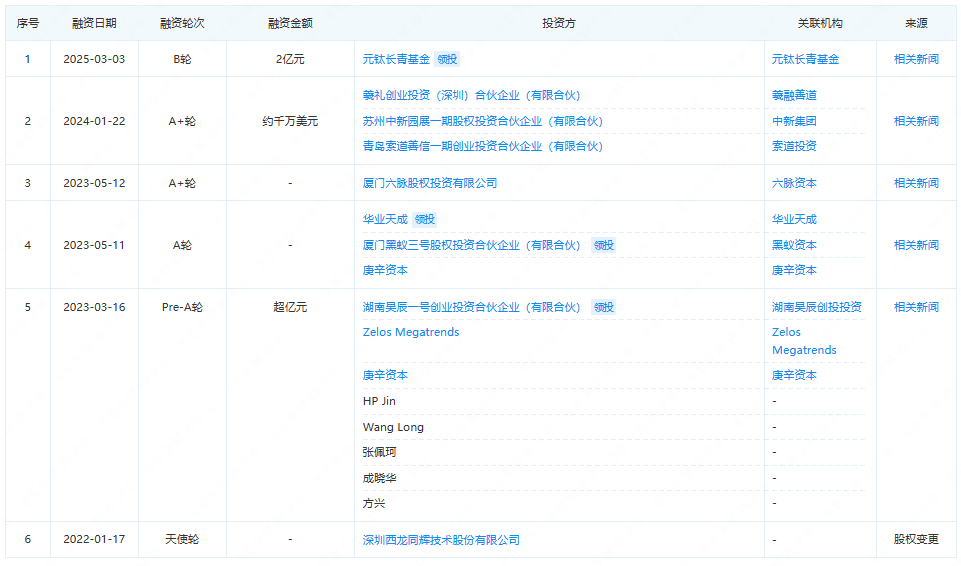The width and height of the screenshot is (961, 566).
Task: Open 青岛索道善信一期创业投资合伙企业 link
Action: click(x=482, y=146)
